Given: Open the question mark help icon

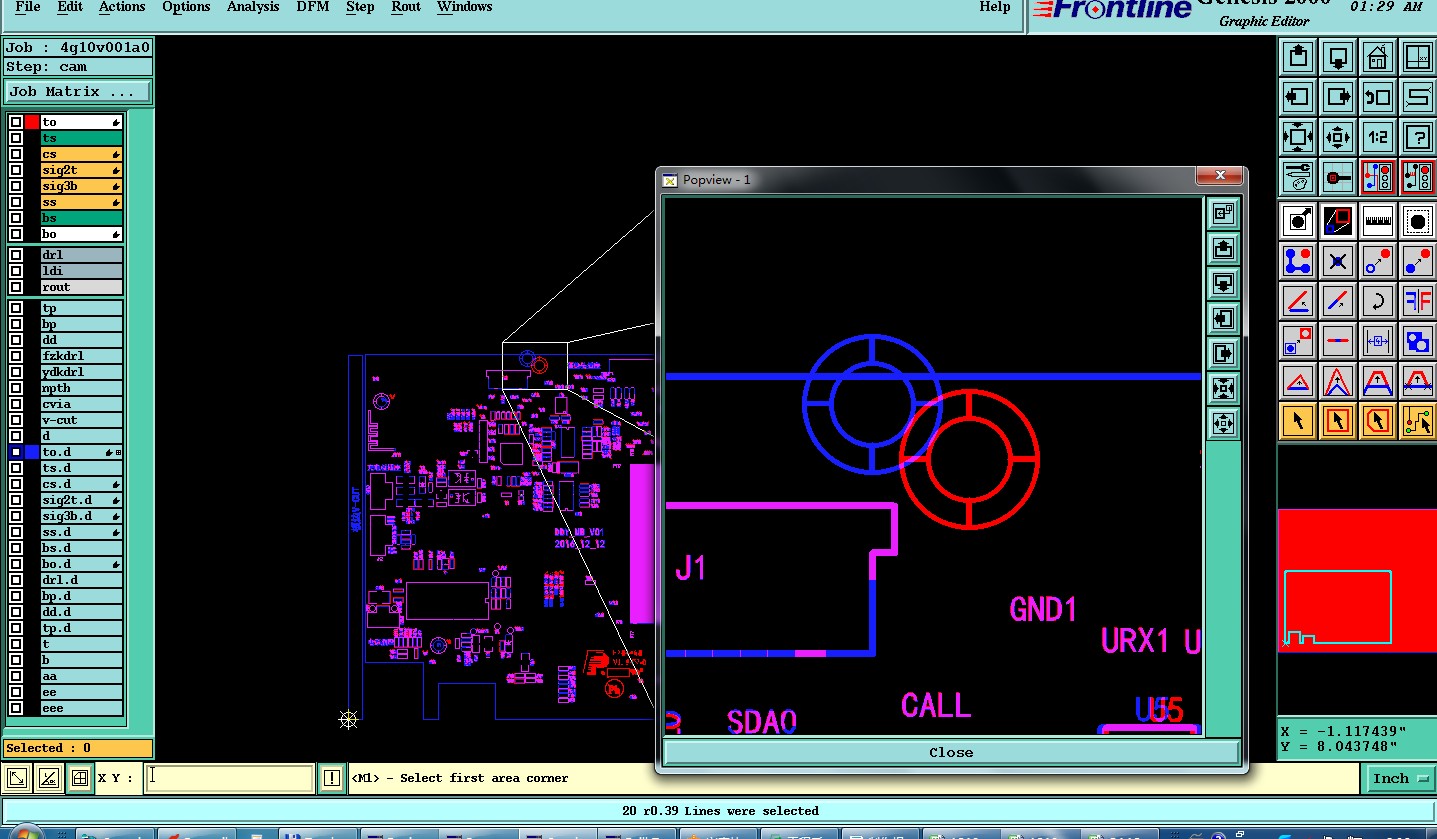Looking at the screenshot, I should pos(1417,137).
